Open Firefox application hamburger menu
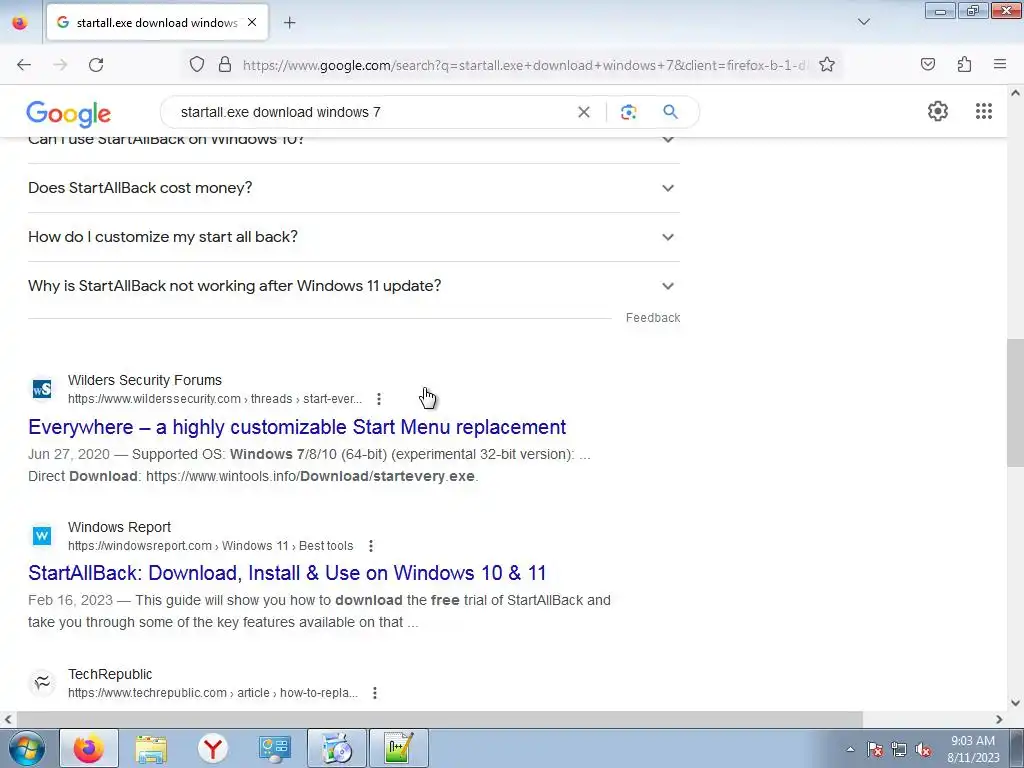This screenshot has width=1024, height=768. [x=1000, y=65]
